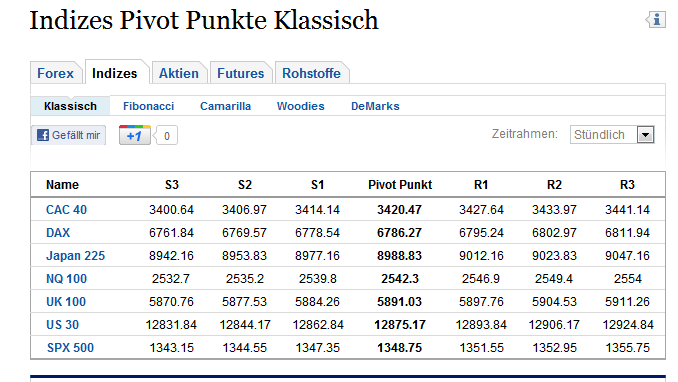Open the DAX index link

(58, 233)
